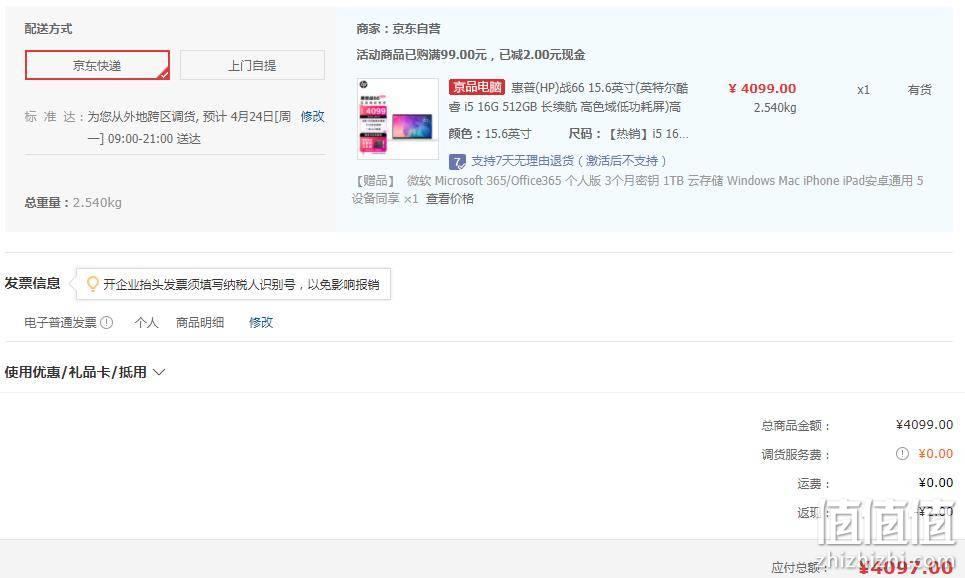Click 修改 link next to delivery date
This screenshot has width=965, height=578.
pos(312,116)
